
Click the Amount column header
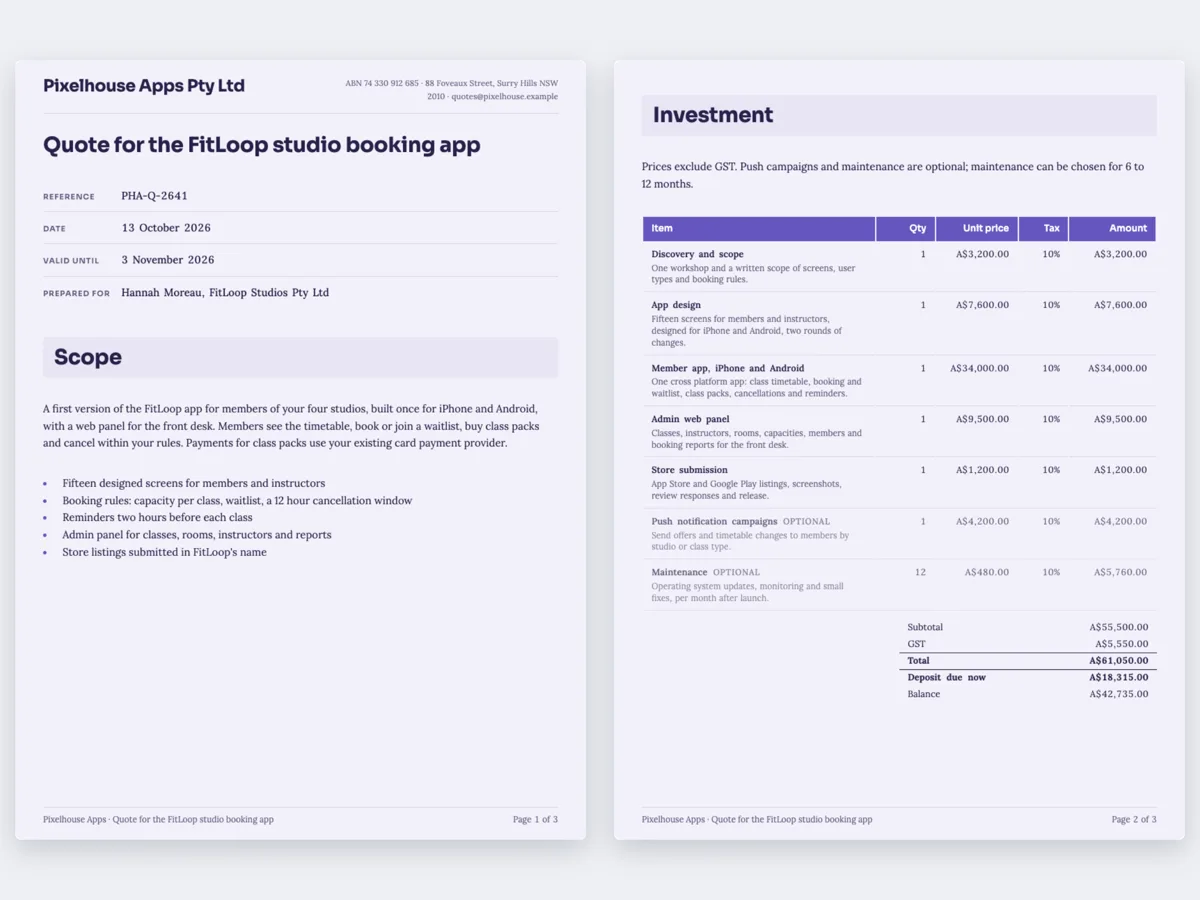(x=1112, y=229)
